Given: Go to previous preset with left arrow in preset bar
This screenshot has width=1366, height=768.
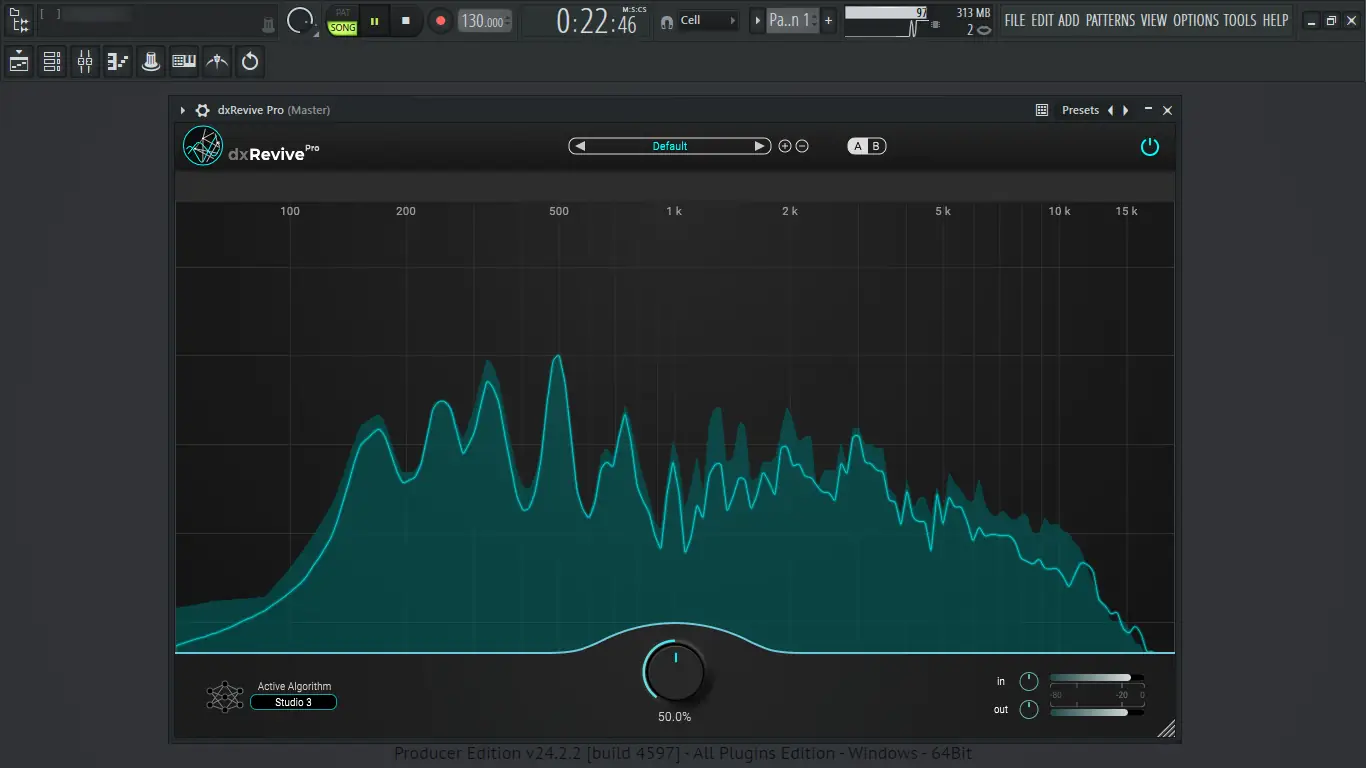Looking at the screenshot, I should tap(579, 146).
